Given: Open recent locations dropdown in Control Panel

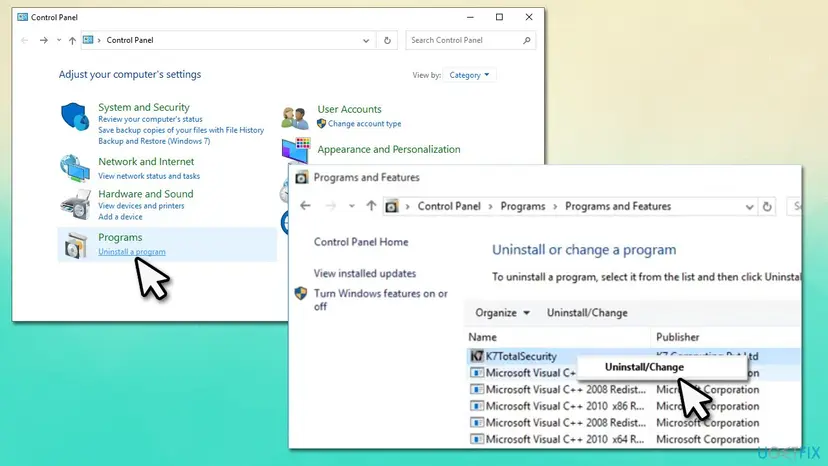Looking at the screenshot, I should tap(59, 40).
